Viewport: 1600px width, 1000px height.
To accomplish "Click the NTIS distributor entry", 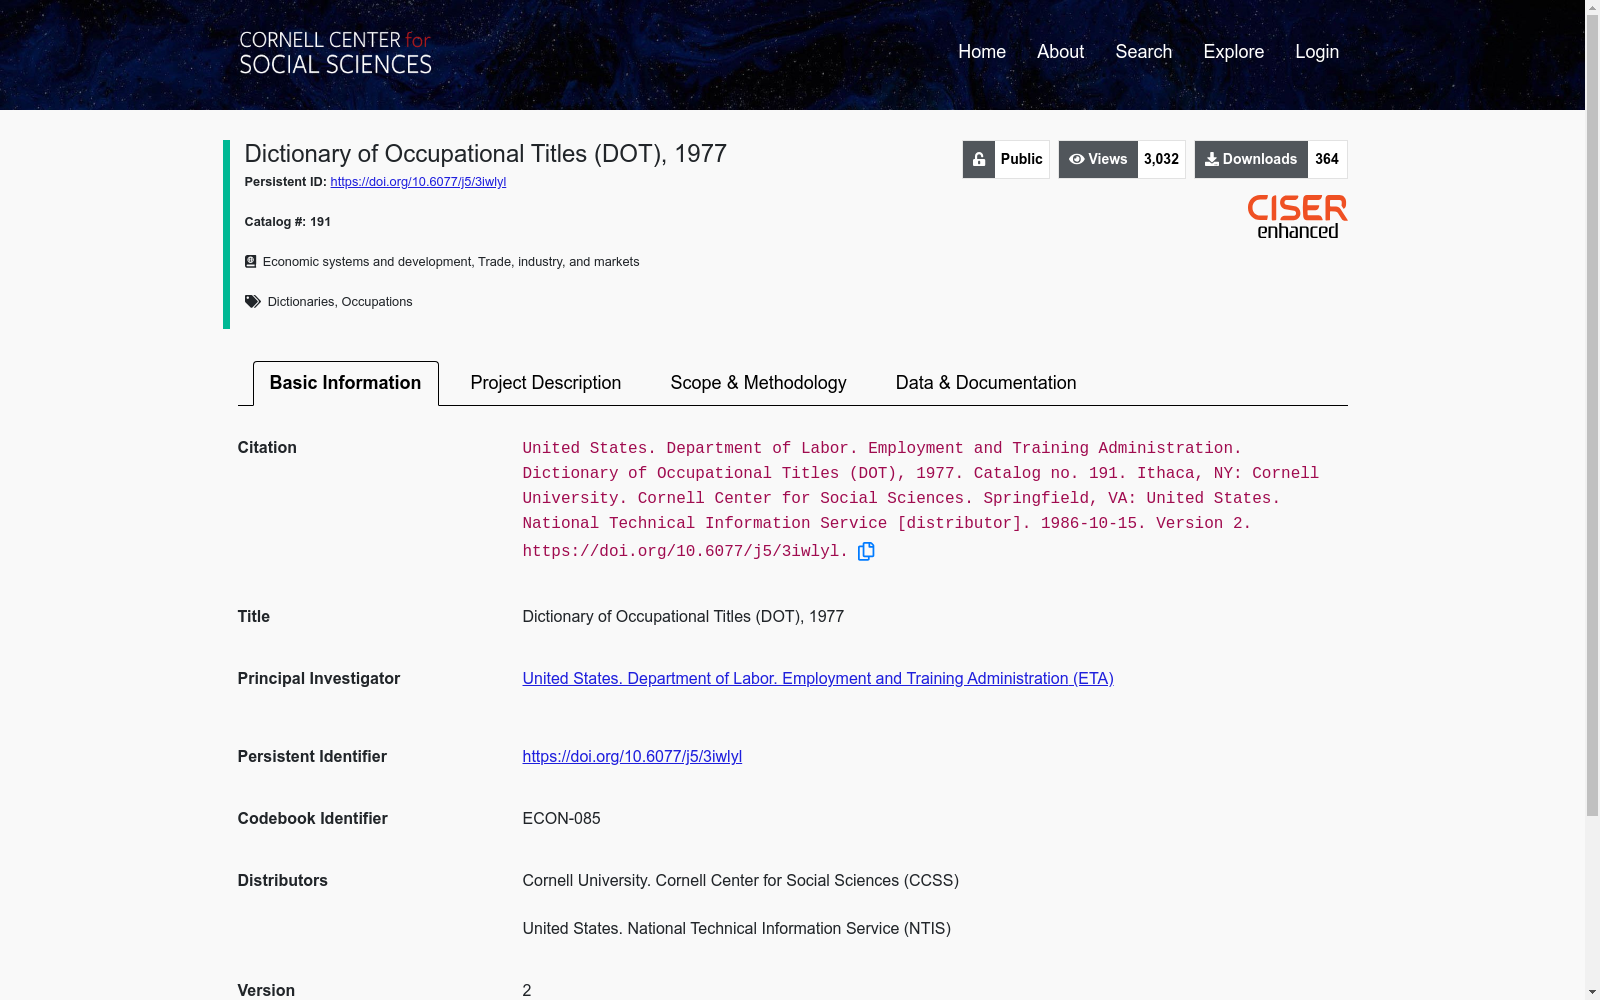I will [x=736, y=928].
